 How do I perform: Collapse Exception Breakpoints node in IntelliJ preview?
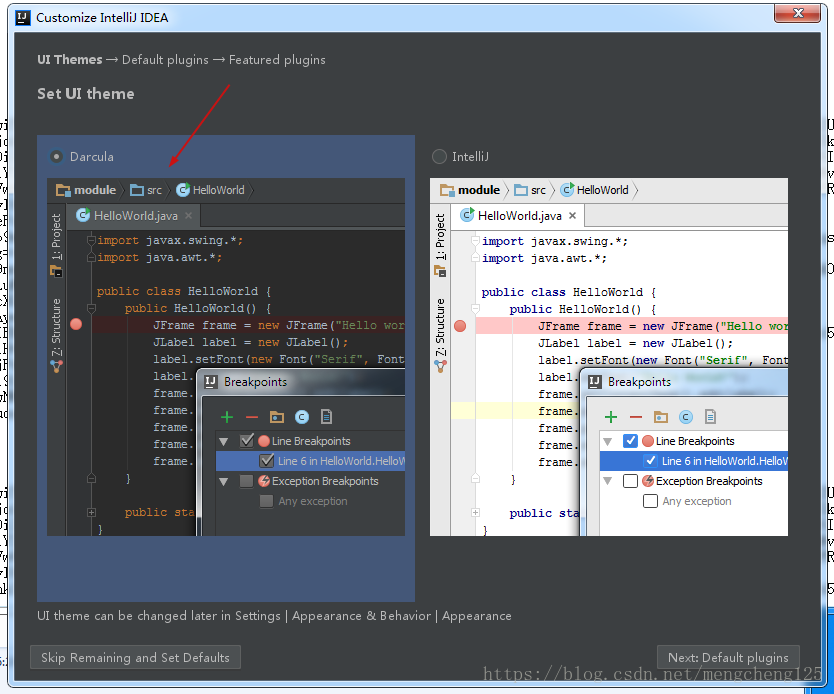click(608, 482)
